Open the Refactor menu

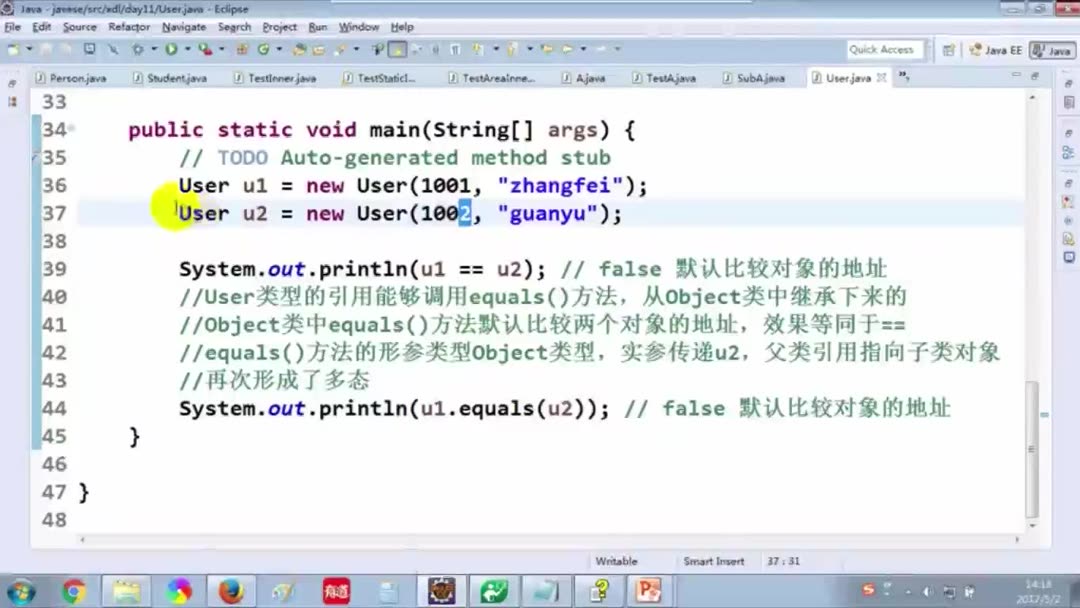coord(127,27)
